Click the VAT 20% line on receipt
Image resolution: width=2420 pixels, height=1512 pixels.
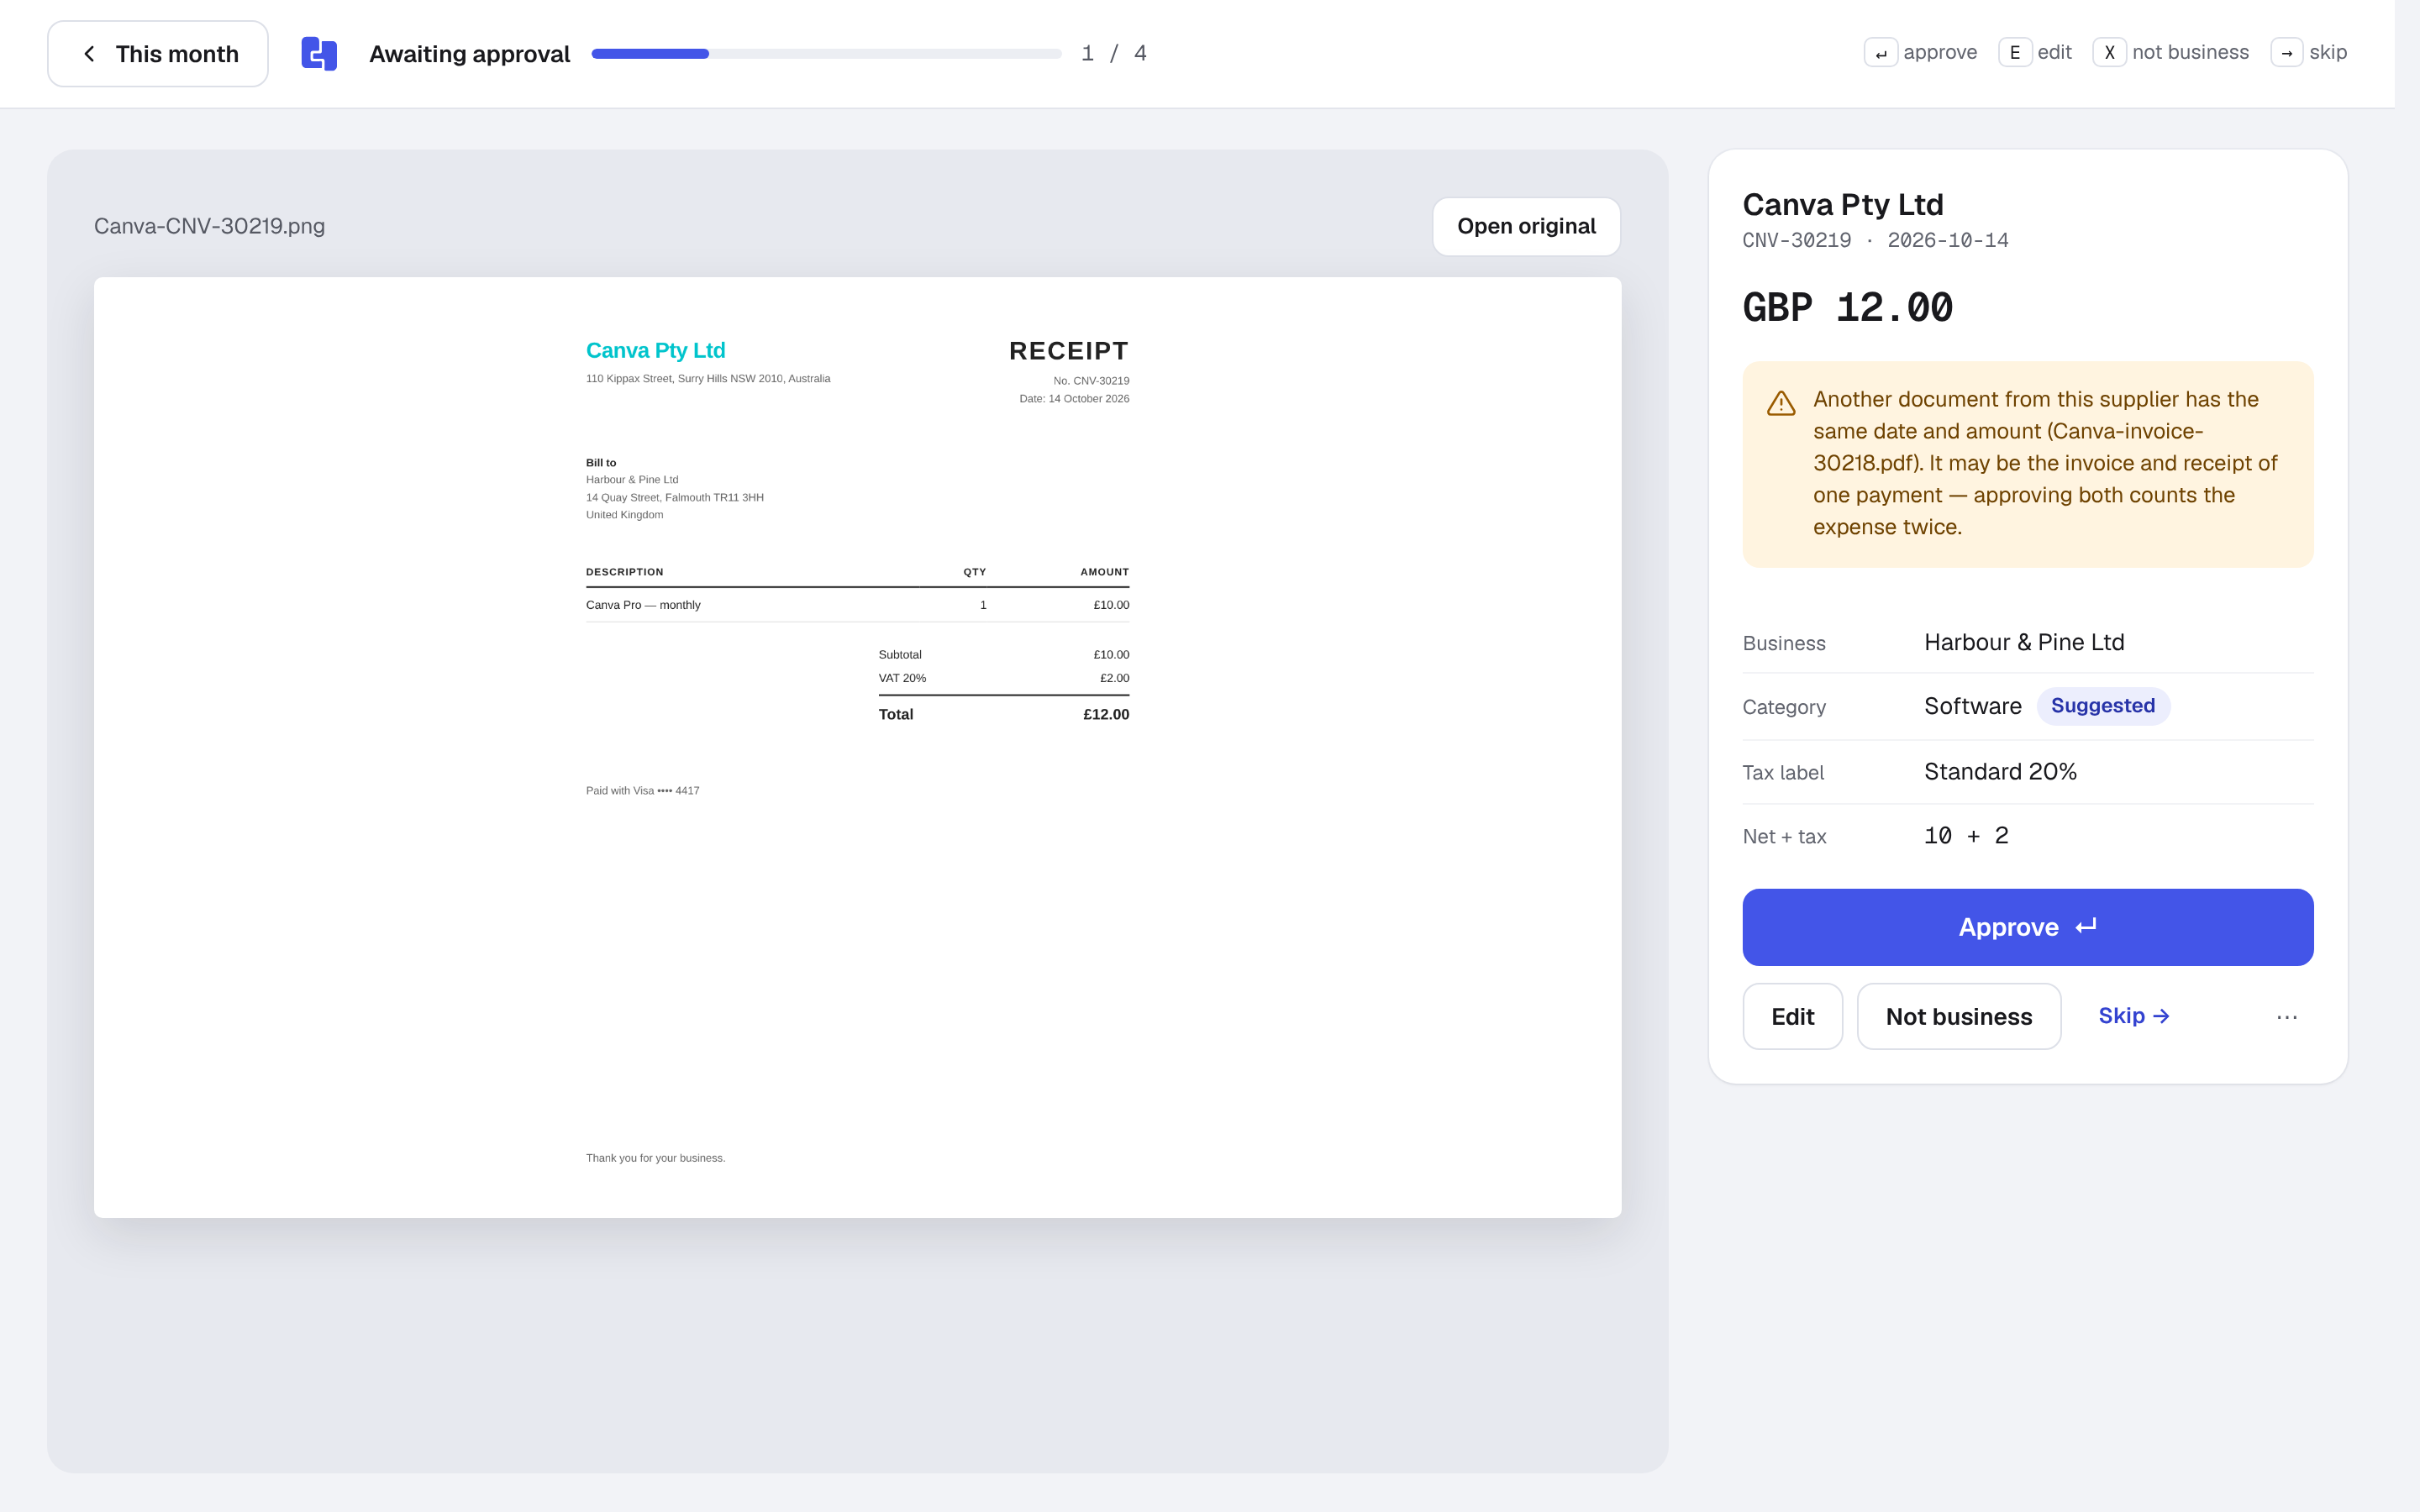[1003, 678]
